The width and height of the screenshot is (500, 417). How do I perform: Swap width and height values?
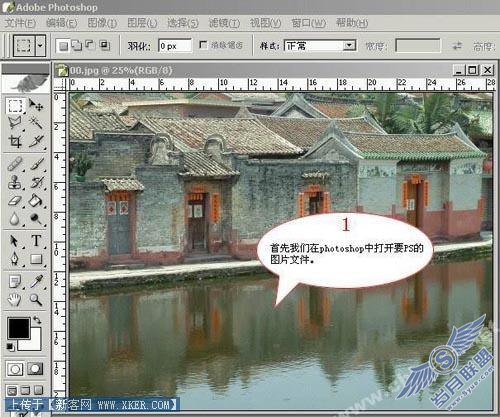[457, 46]
